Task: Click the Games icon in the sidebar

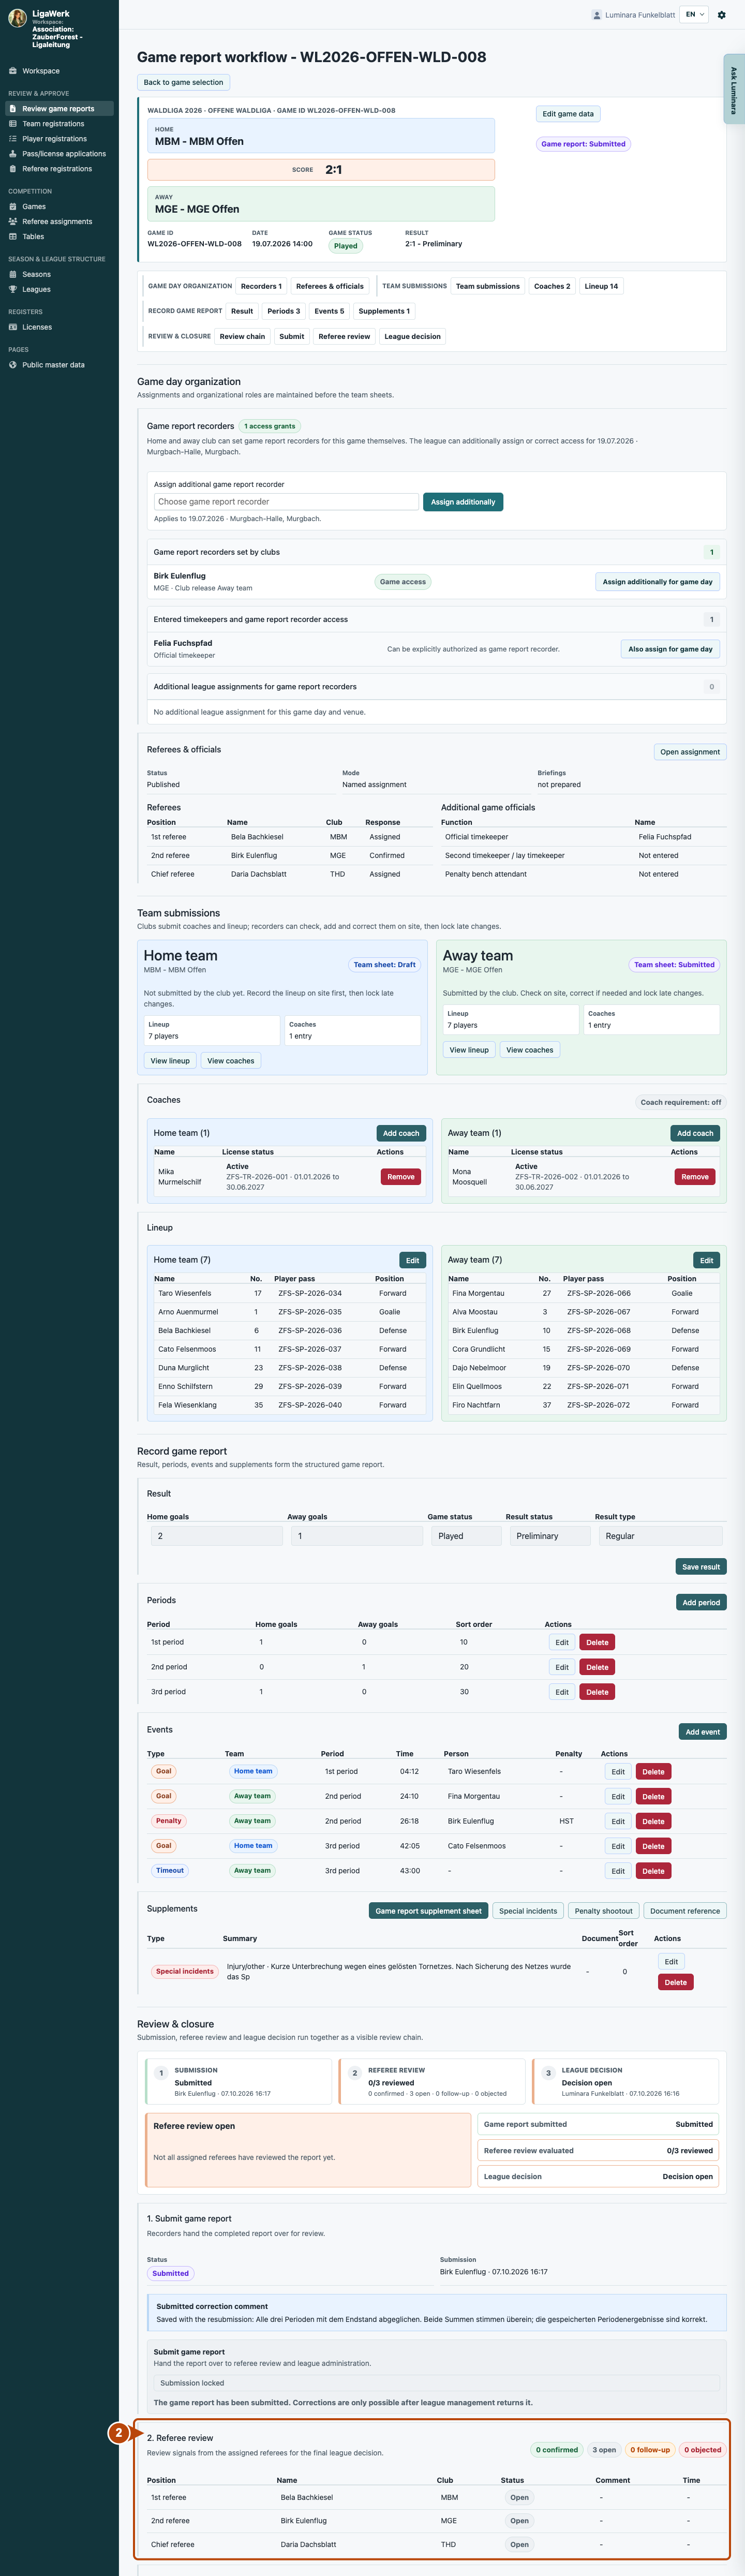Action: coord(13,207)
